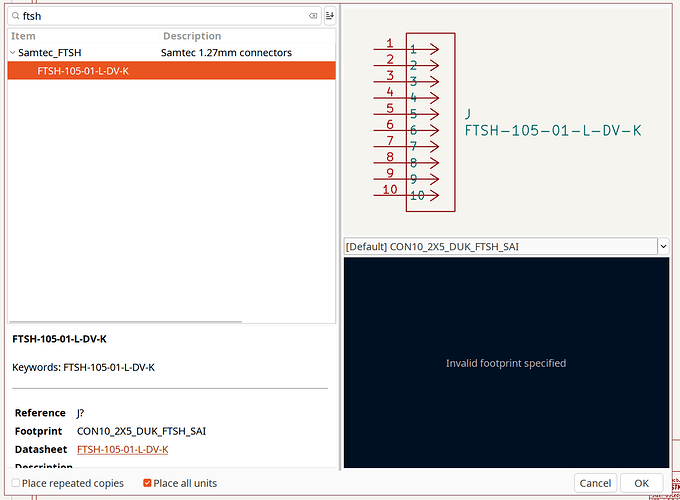Screen dimensions: 680x500
Task: Click the Reference value J?
Action: (80, 413)
